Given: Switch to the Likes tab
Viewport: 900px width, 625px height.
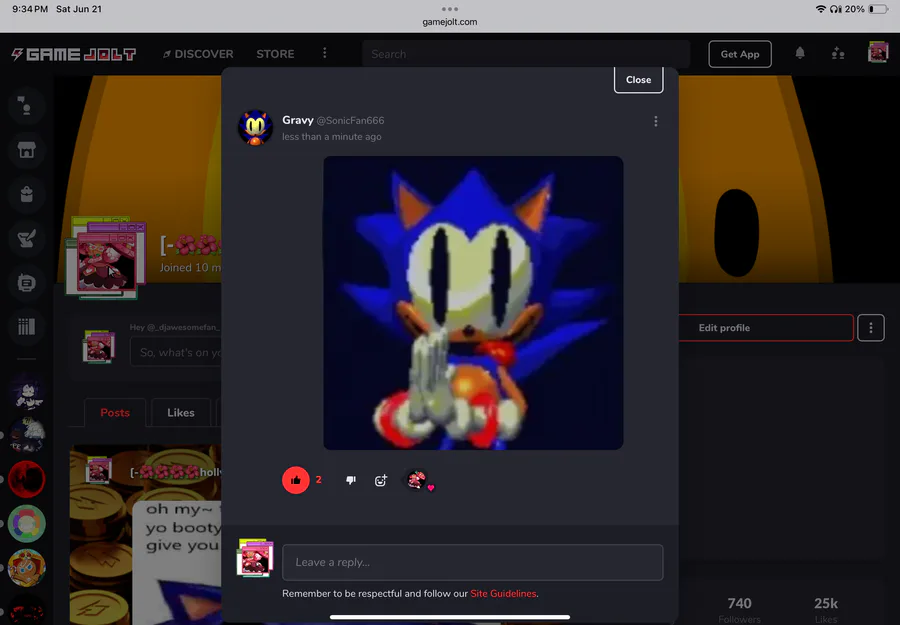Looking at the screenshot, I should tap(181, 413).
